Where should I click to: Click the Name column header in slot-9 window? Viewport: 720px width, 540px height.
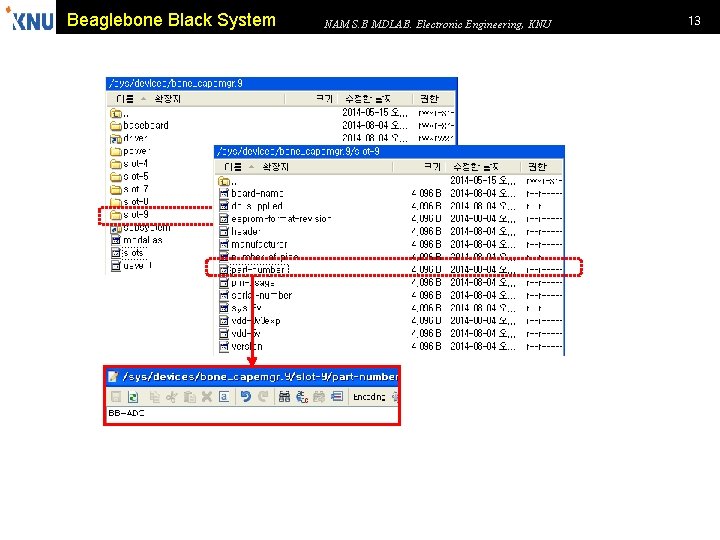pyautogui.click(x=233, y=167)
